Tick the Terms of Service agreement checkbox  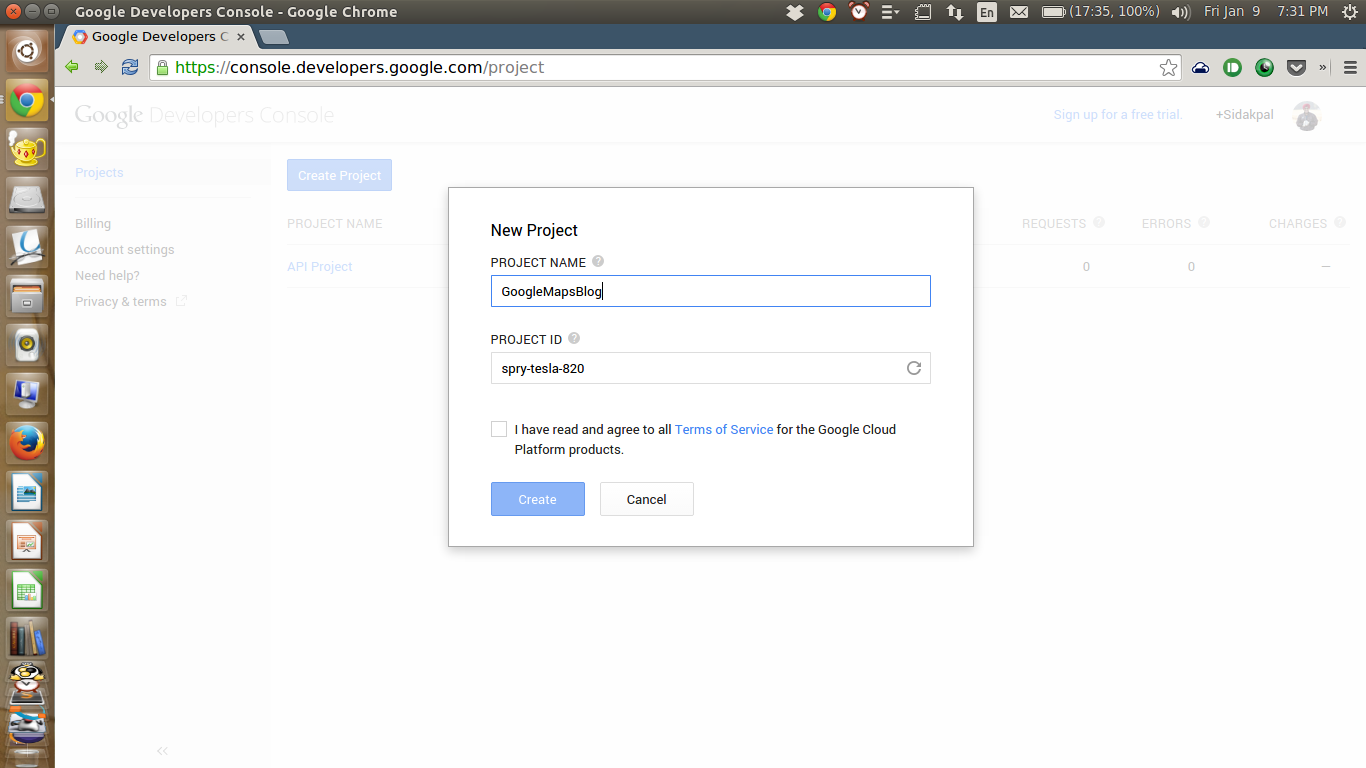(499, 429)
